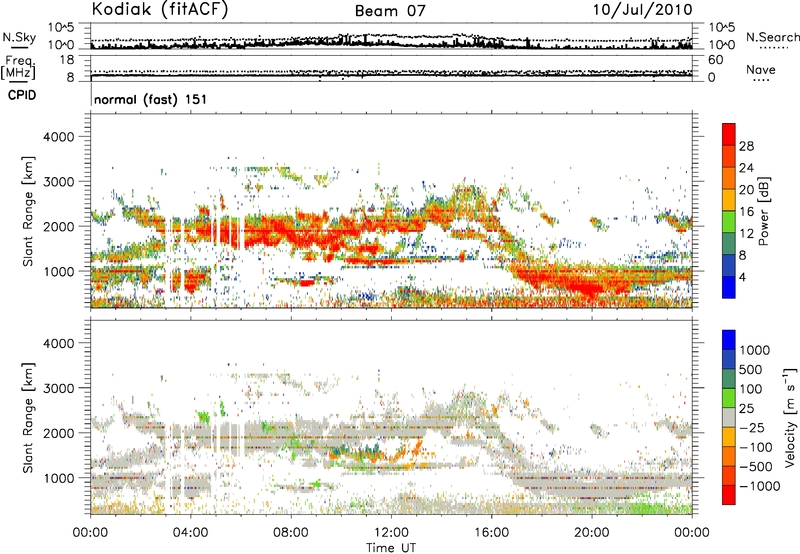Click Slant Range [km] label of power panel
Image resolution: width=800 pixels, height=554 pixels.
[x=28, y=211]
